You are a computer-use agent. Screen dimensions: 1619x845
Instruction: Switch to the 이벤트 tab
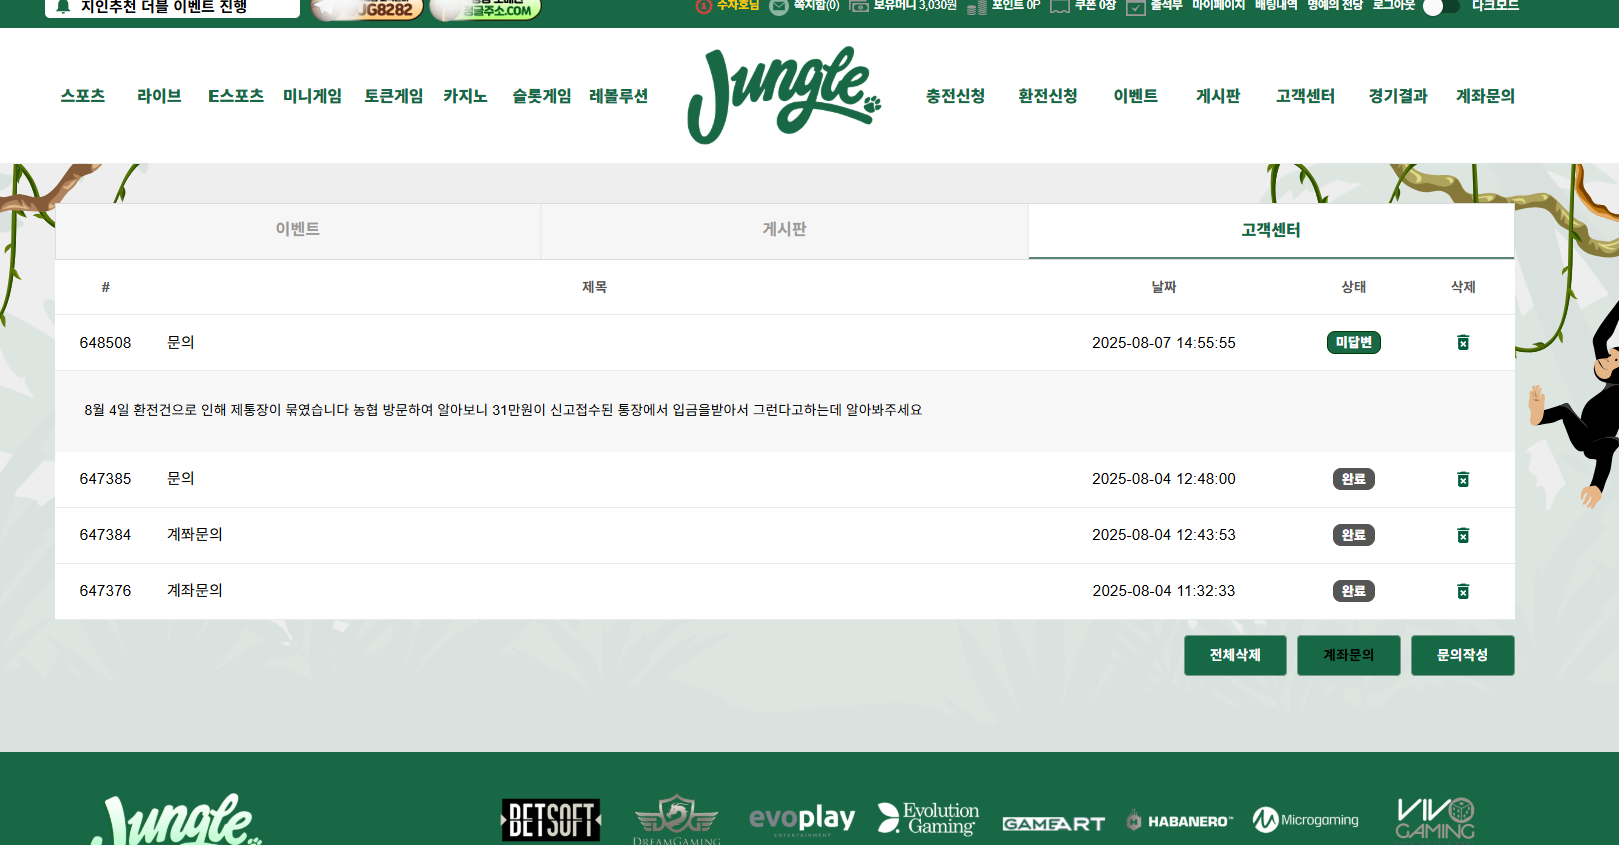[298, 230]
